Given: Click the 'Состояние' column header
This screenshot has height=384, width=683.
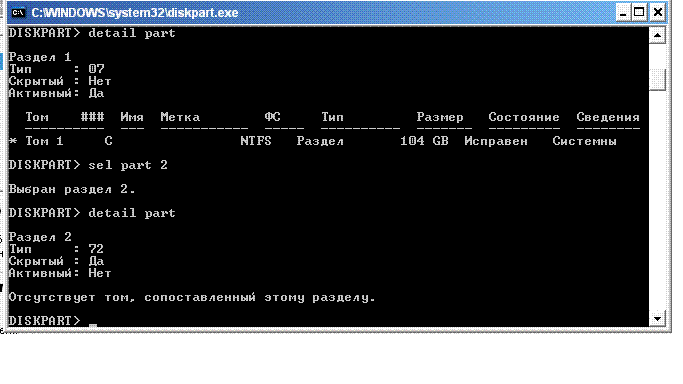Looking at the screenshot, I should (524, 117).
